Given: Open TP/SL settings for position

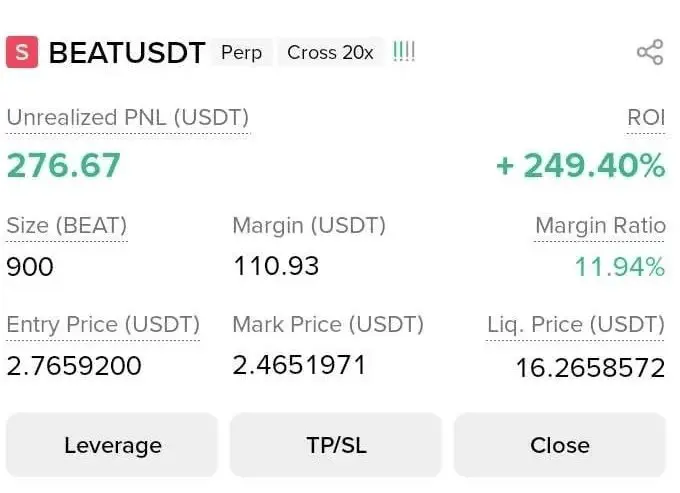Looking at the screenshot, I should (x=336, y=445).
